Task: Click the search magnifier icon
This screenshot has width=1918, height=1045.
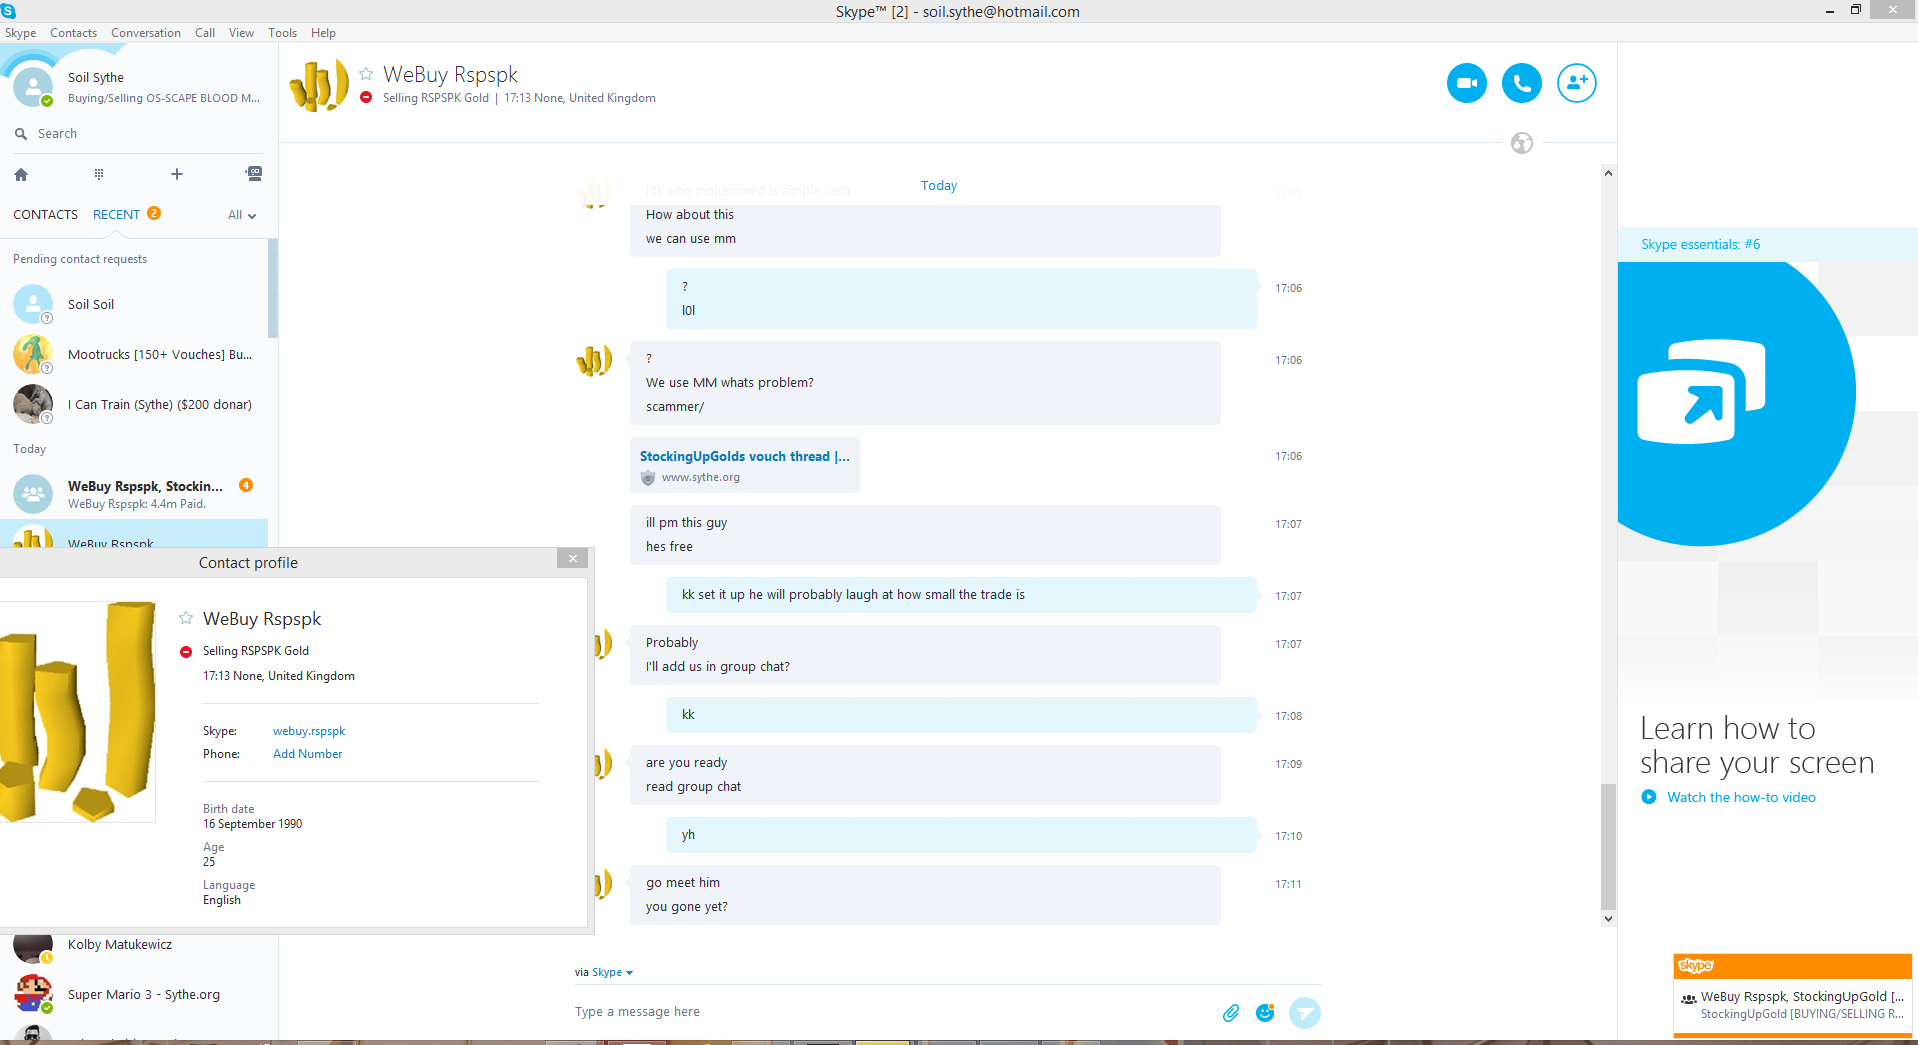Action: [21, 134]
